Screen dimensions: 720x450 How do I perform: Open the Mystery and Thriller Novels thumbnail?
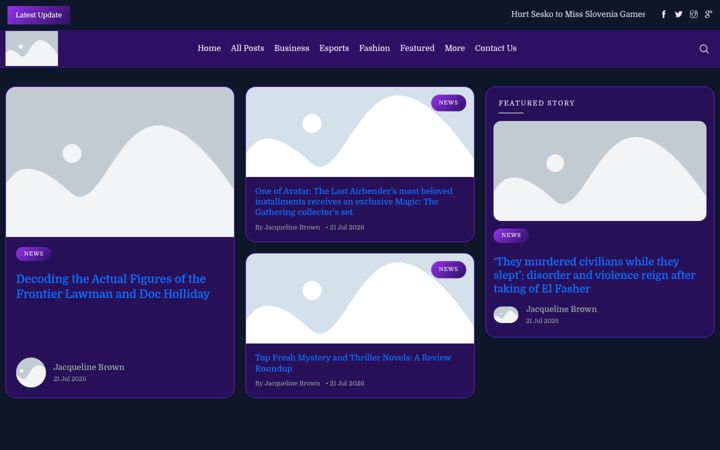360,298
